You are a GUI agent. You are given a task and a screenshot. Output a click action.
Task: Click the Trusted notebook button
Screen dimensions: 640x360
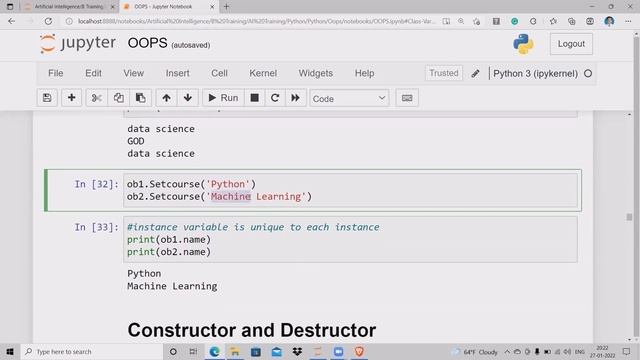tap(444, 73)
